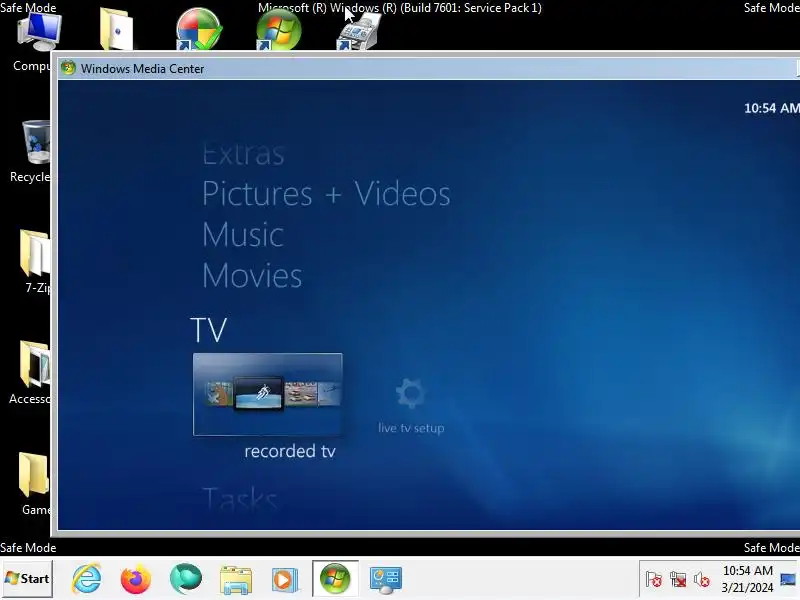Open the taskbar clock showing 3/21/2024
Viewport: 800px width, 600px height.
(x=747, y=579)
